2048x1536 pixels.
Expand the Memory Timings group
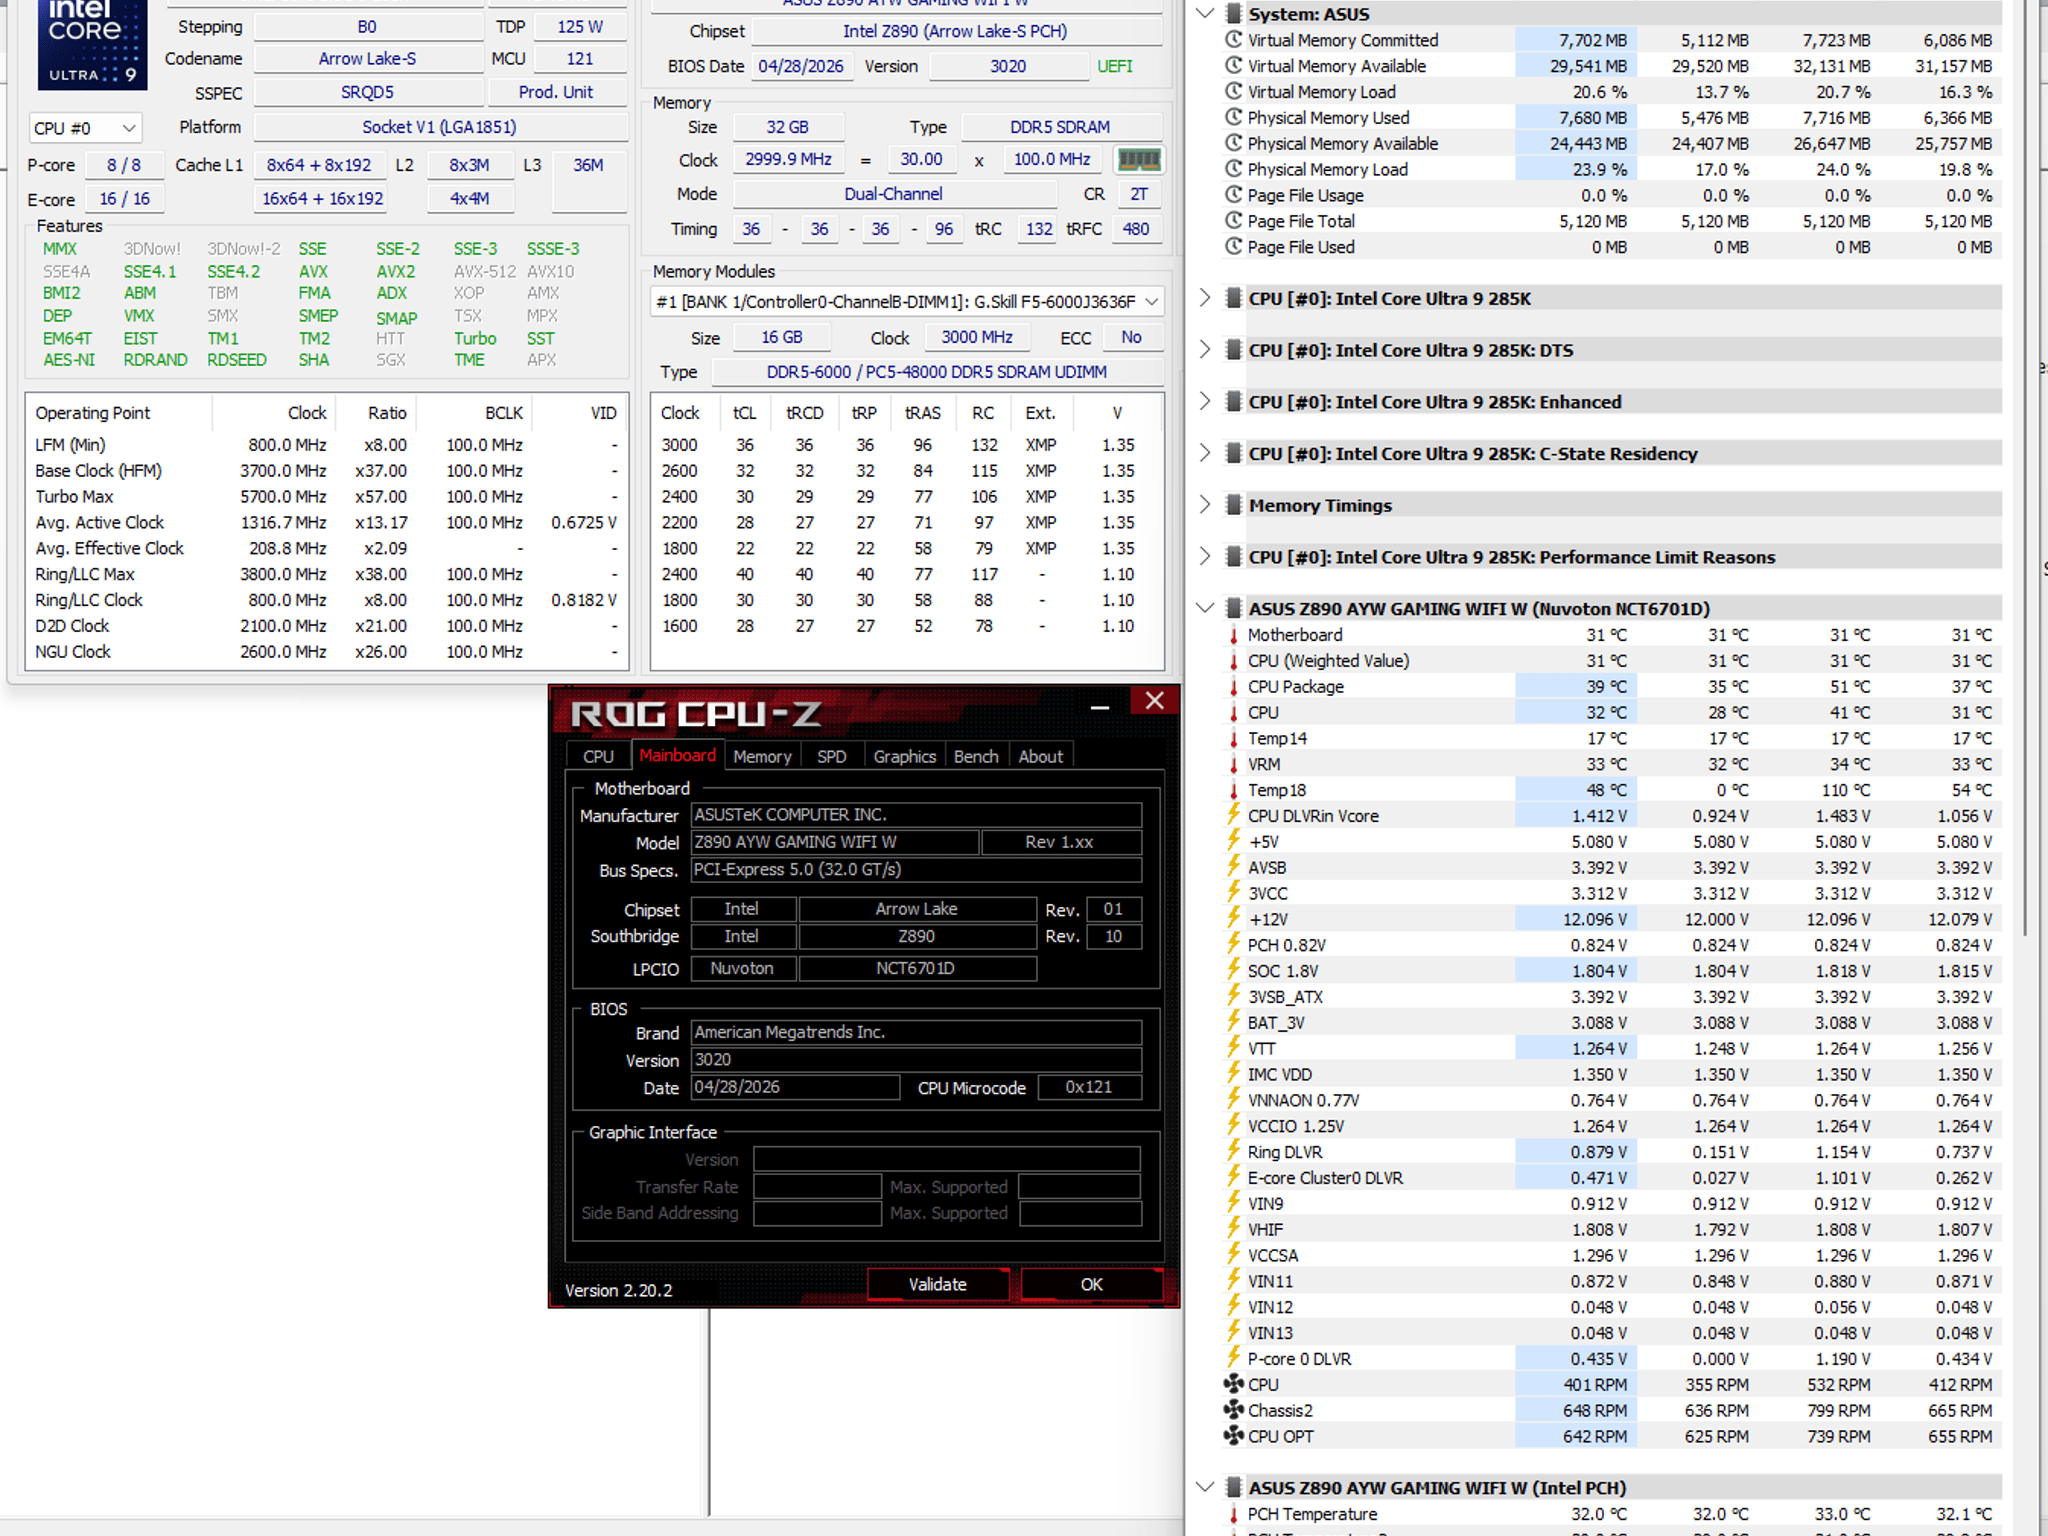point(1205,505)
